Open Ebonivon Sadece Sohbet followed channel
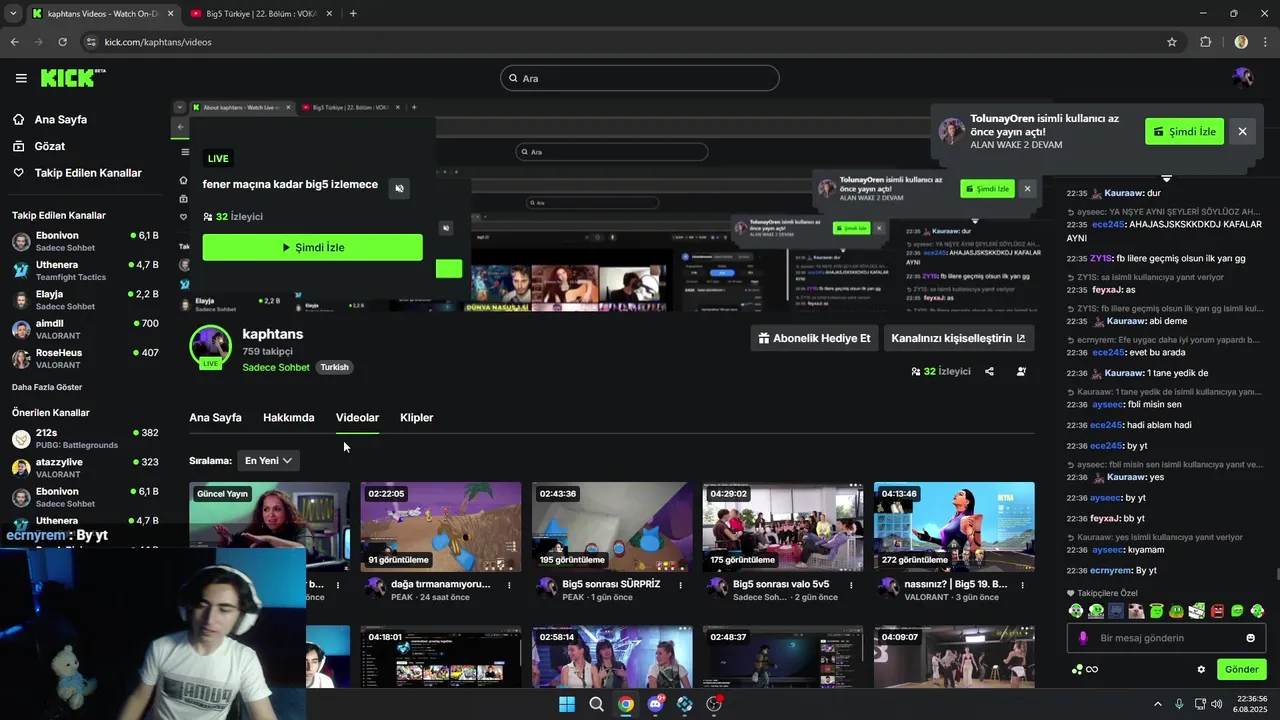Viewport: 1280px width, 720px height. 85,241
